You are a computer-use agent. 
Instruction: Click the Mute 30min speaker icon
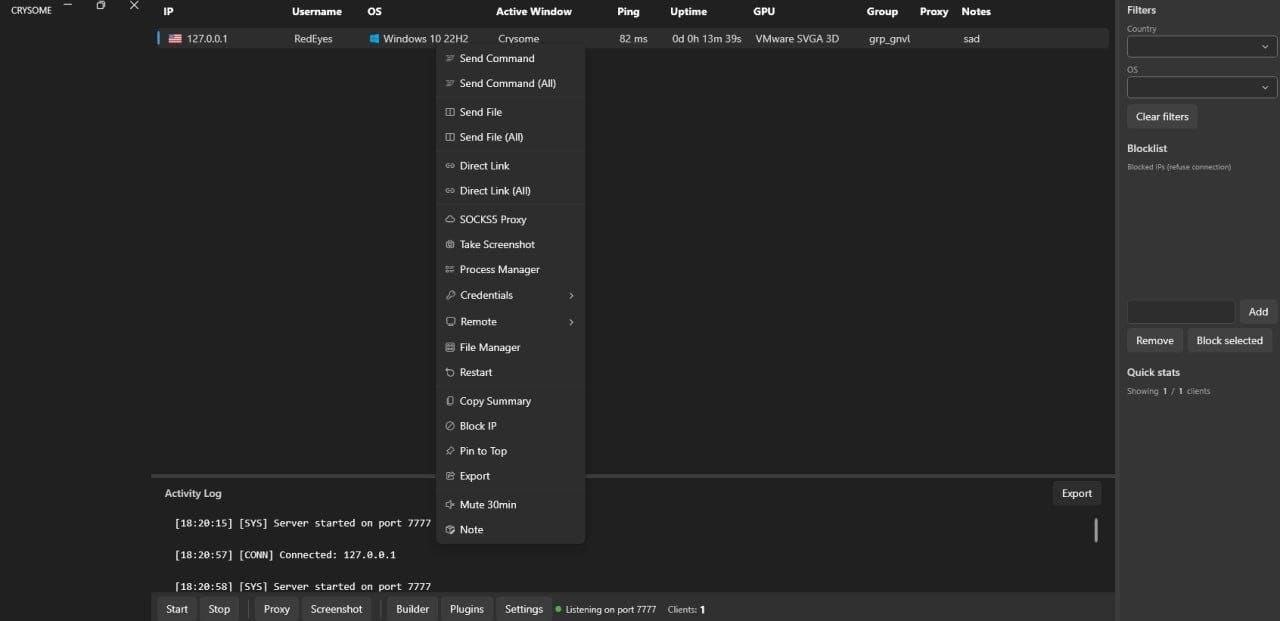[x=450, y=505]
